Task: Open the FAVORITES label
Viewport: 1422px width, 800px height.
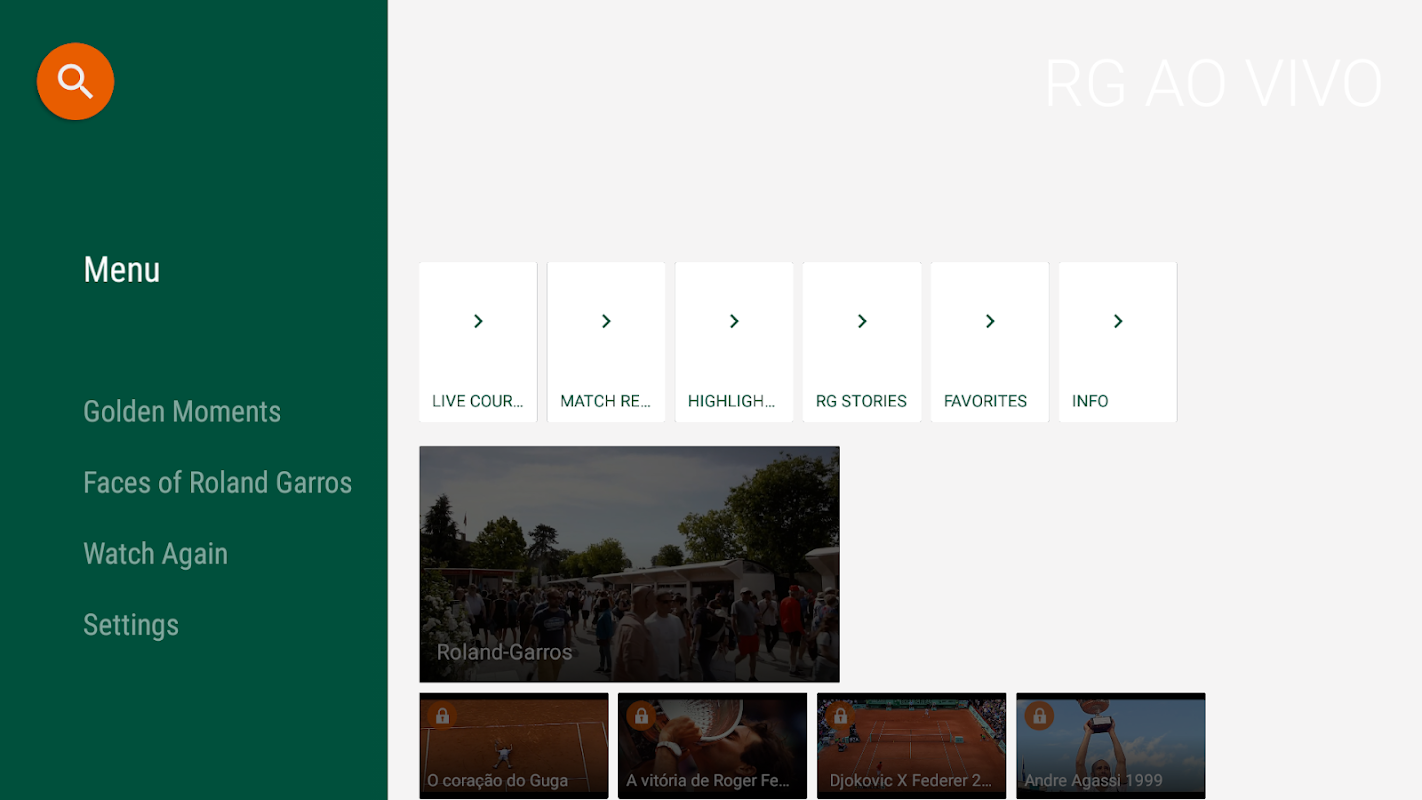Action: click(985, 401)
